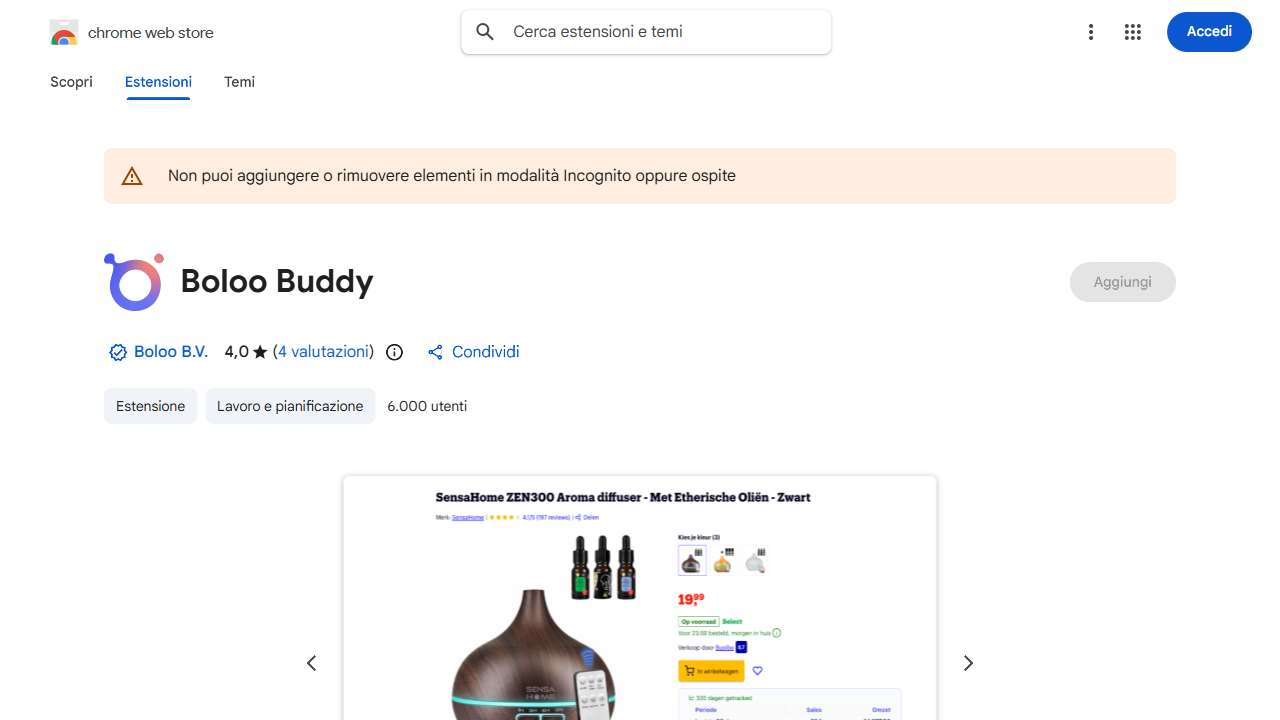Click the Boloo Buddy extension logo
The height and width of the screenshot is (720, 1280).
pos(134,282)
